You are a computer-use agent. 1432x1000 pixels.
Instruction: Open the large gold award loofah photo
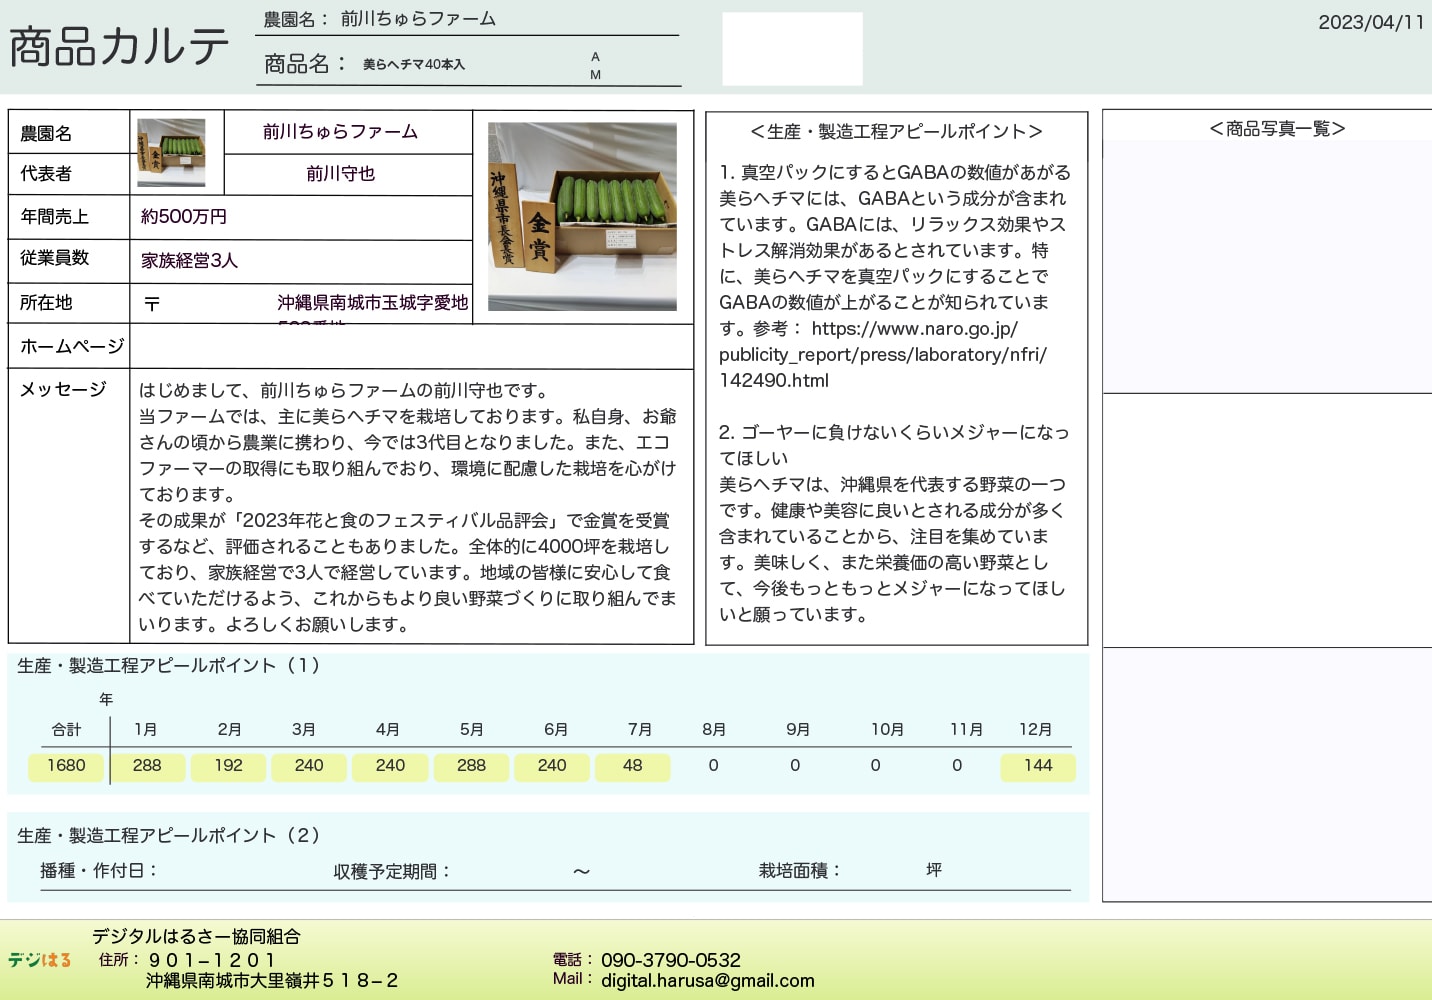tap(582, 216)
